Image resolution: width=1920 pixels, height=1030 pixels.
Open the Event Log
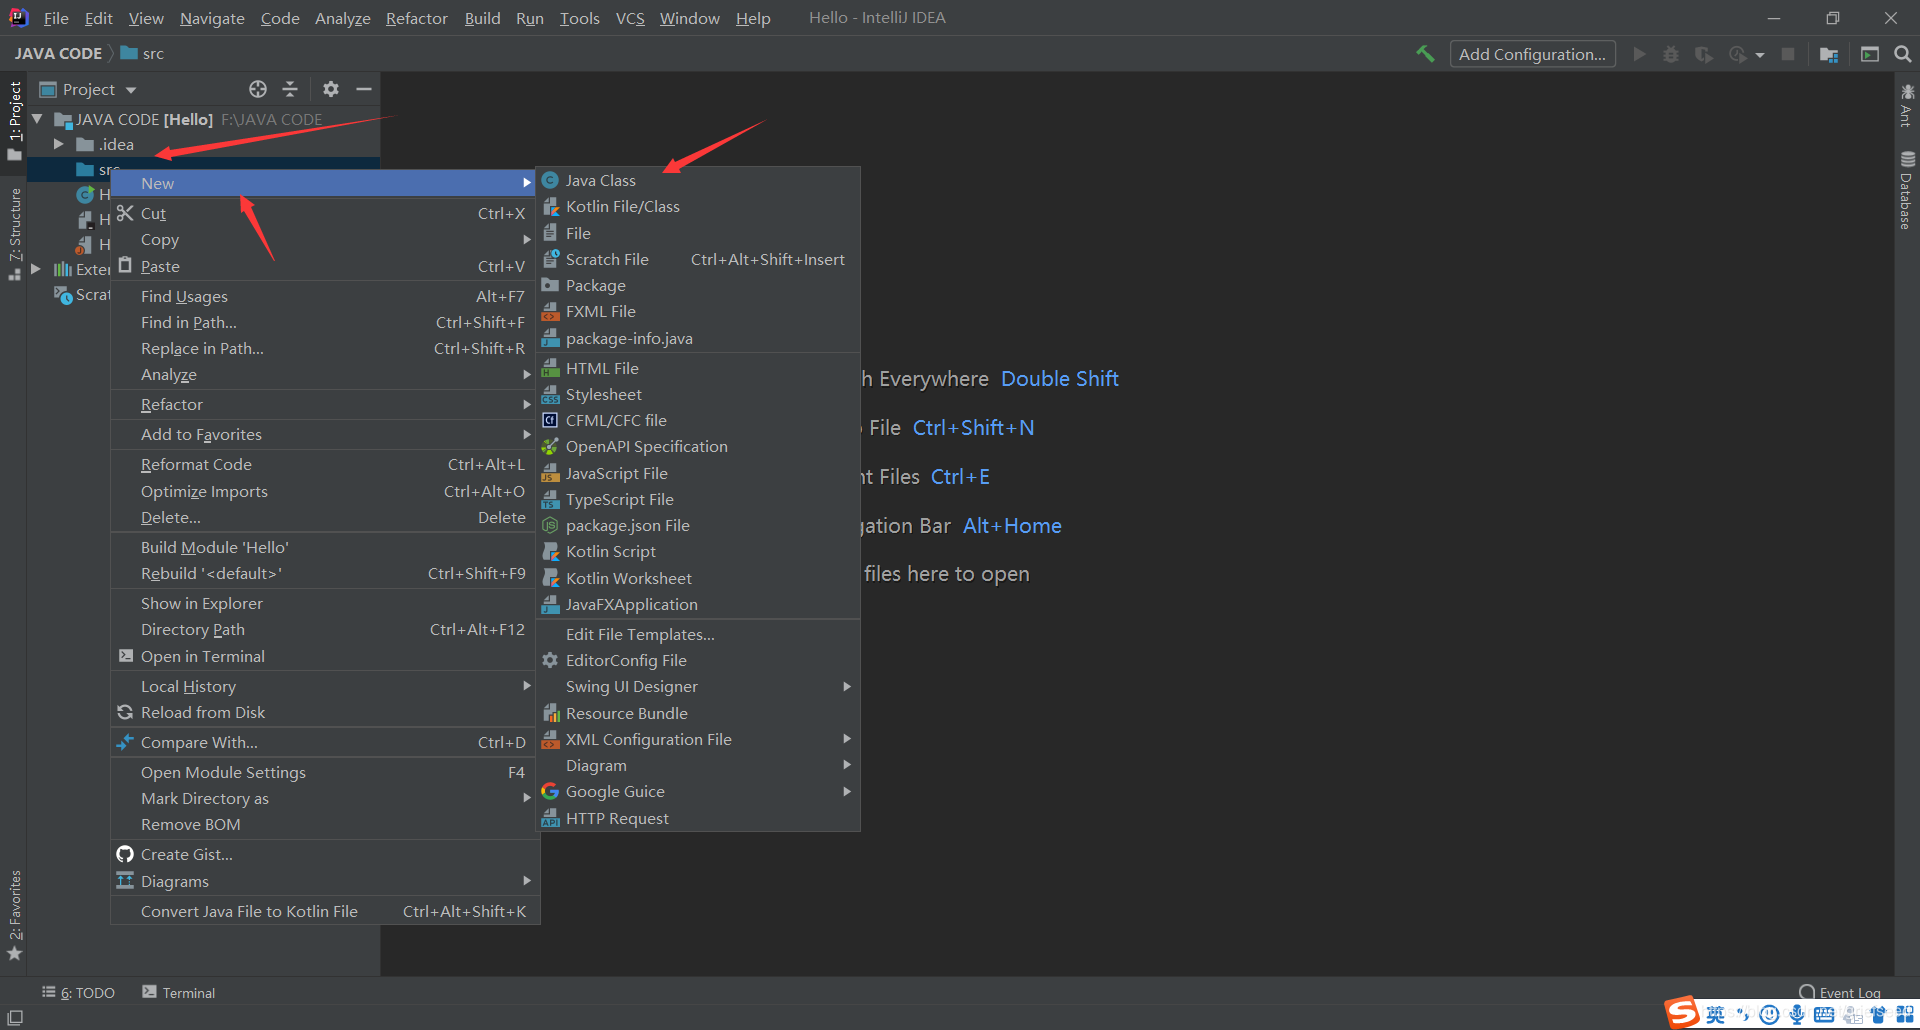click(1840, 992)
